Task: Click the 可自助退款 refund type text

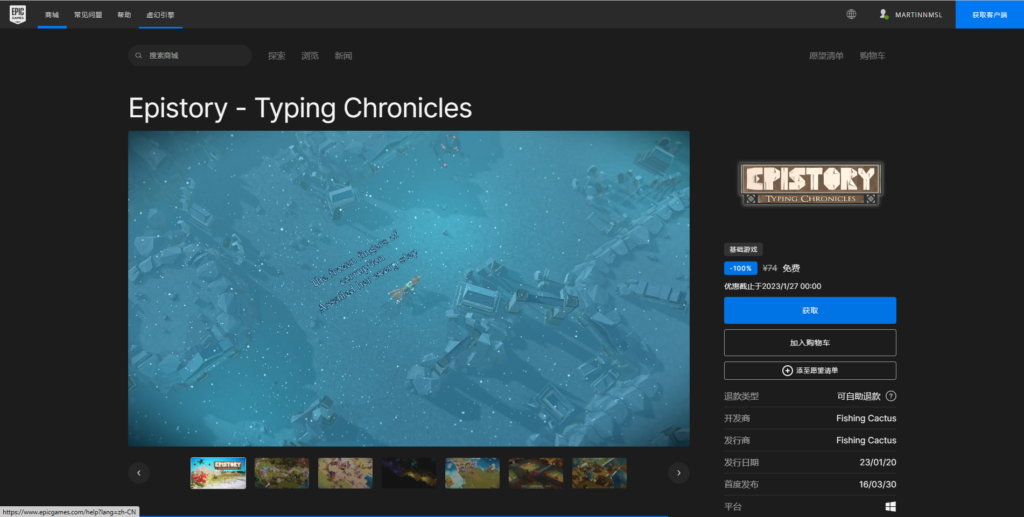Action: click(859, 396)
